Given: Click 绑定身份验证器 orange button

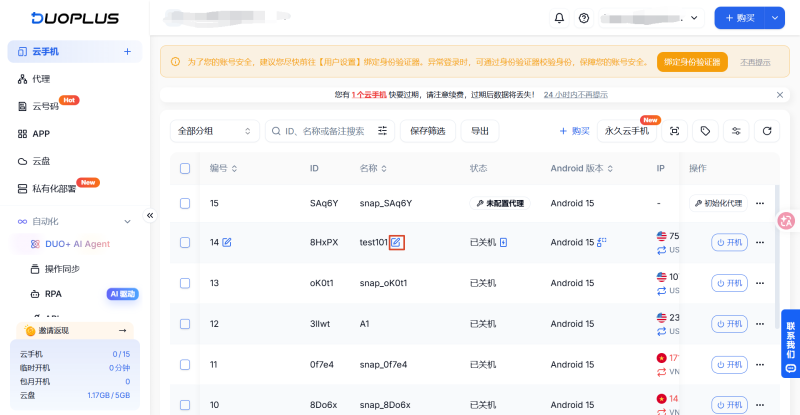Looking at the screenshot, I should click(692, 62).
